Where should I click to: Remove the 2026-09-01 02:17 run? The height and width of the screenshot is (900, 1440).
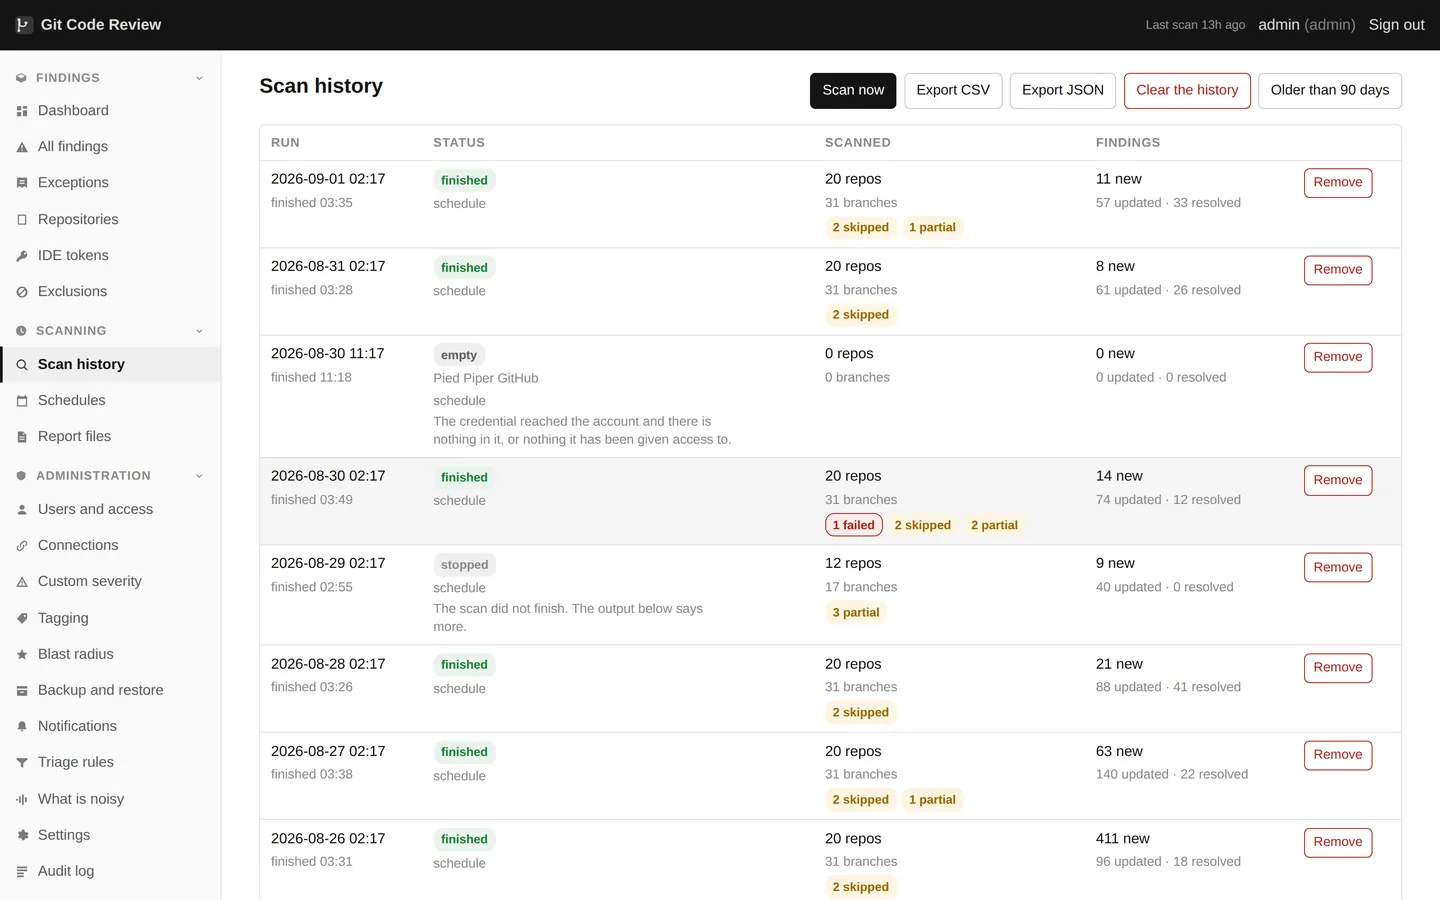1338,183
